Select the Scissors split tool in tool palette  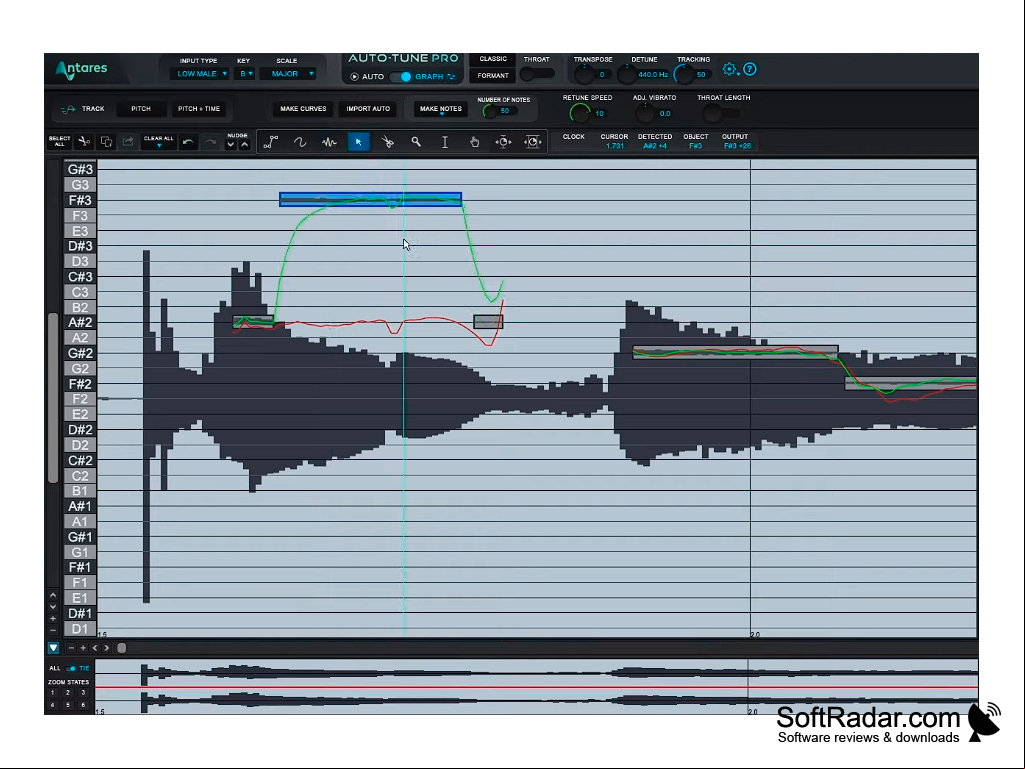click(388, 142)
